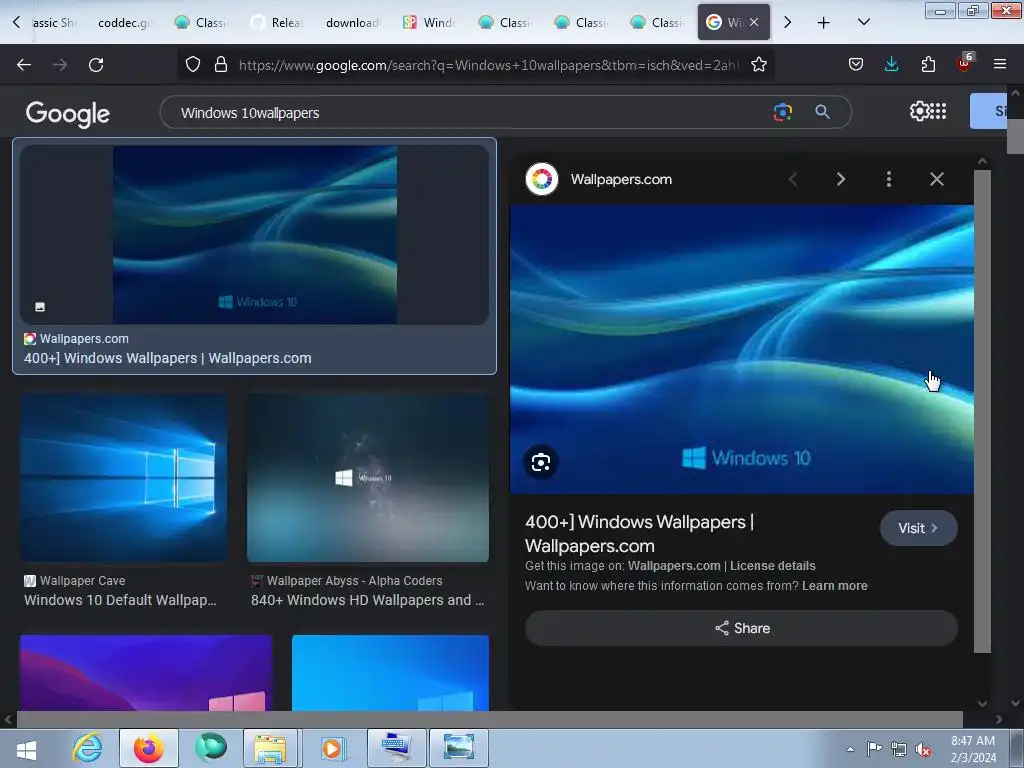Click the magnifier search button

(822, 112)
